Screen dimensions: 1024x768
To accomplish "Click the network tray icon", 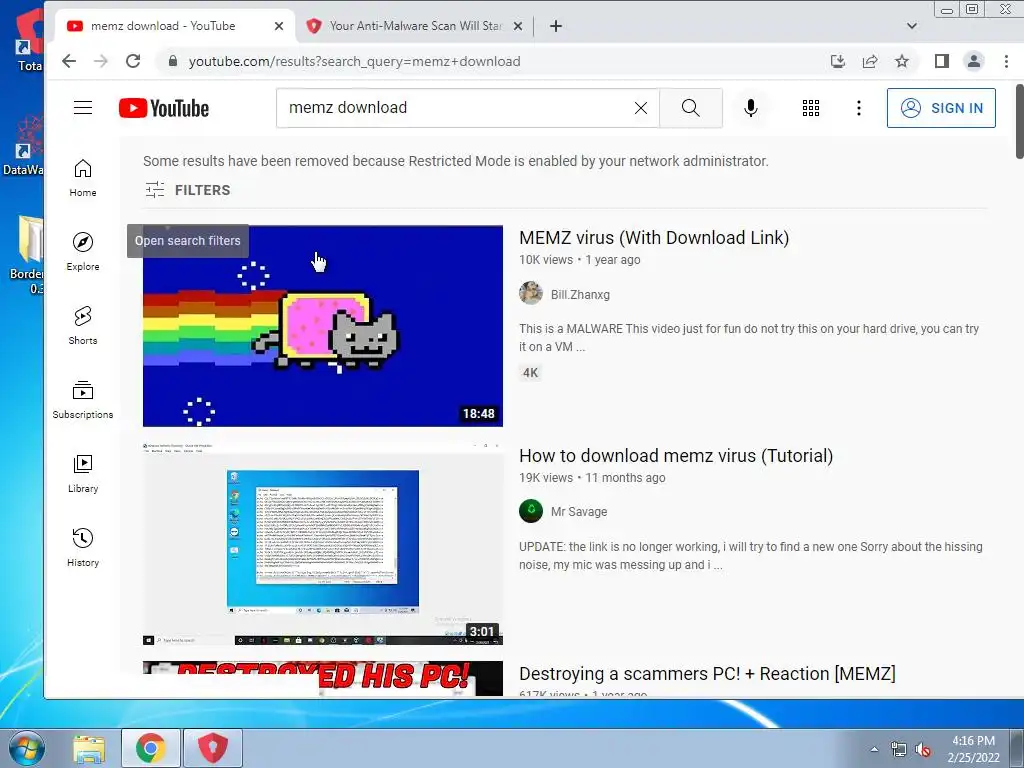I will click(x=899, y=749).
